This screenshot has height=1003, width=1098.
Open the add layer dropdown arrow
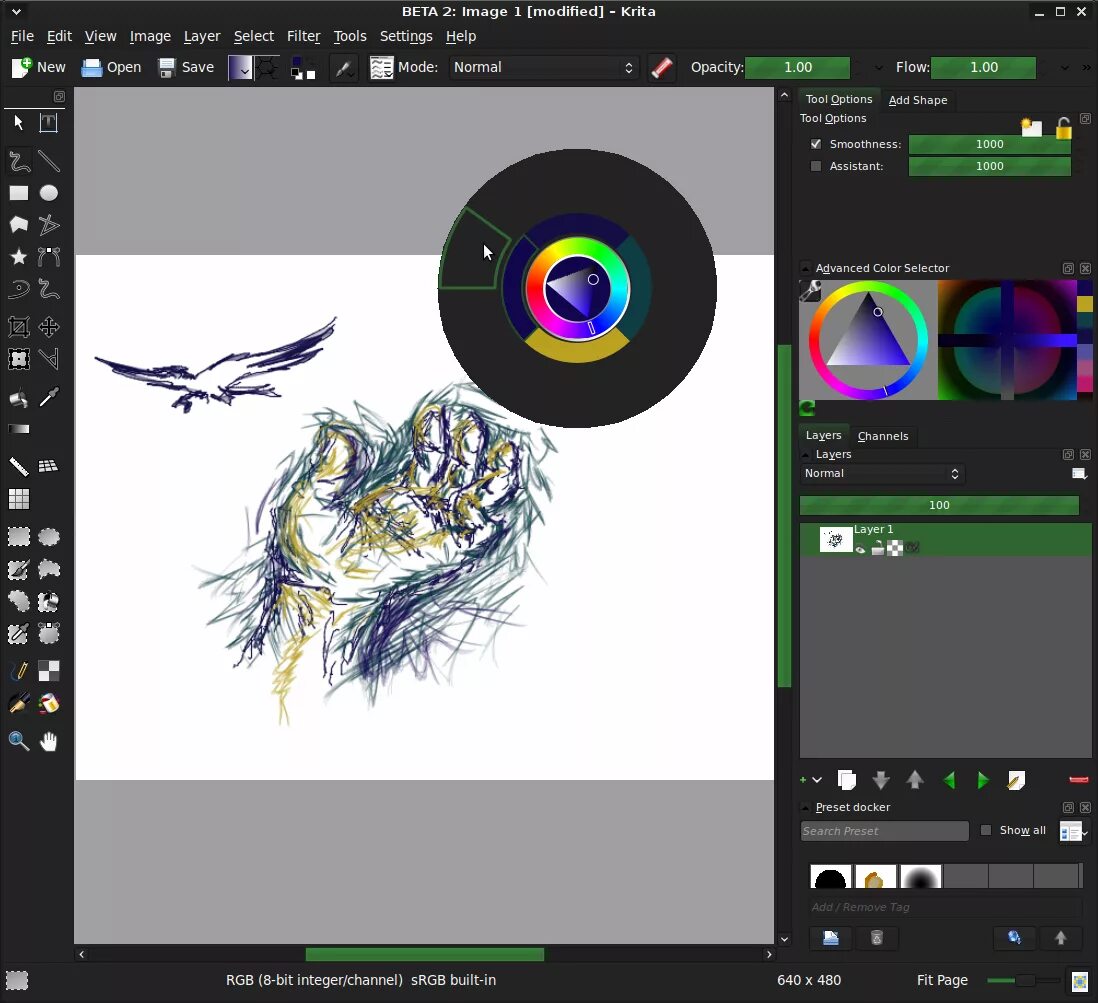tap(816, 780)
